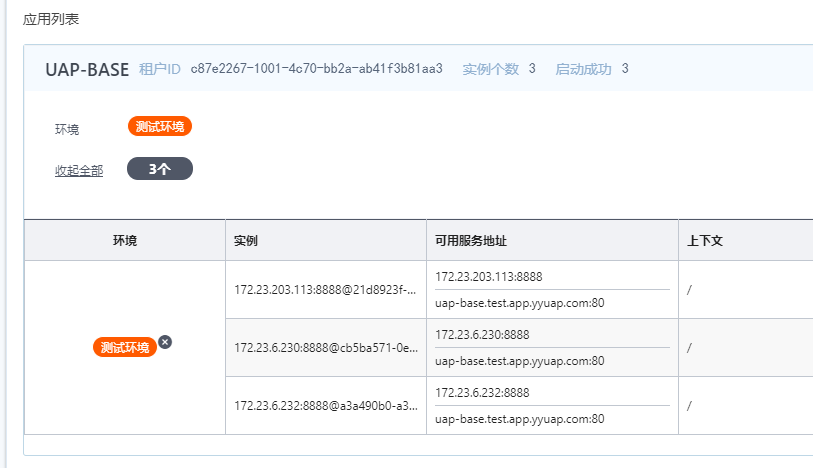Click service address 172.23.6.232:8888

click(x=482, y=393)
